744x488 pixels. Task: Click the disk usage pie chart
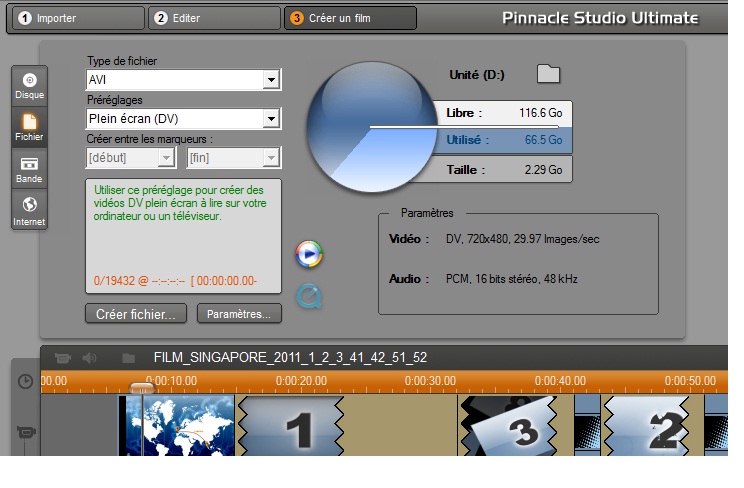pyautogui.click(x=372, y=127)
